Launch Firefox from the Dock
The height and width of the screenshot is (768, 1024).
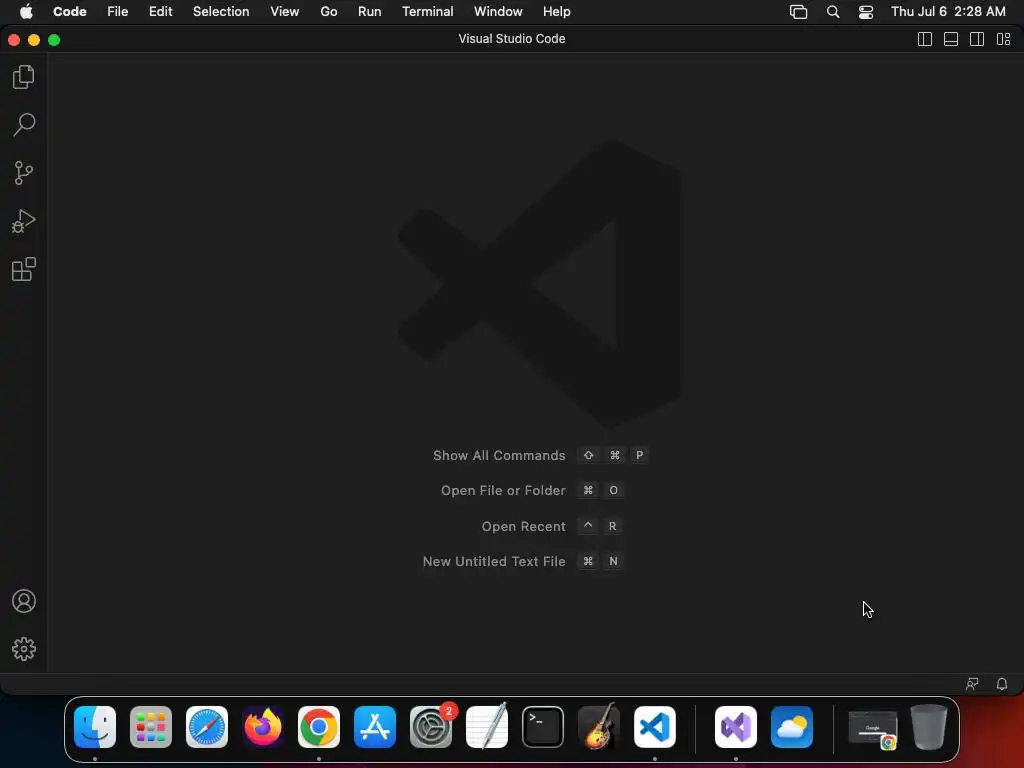pos(263,727)
